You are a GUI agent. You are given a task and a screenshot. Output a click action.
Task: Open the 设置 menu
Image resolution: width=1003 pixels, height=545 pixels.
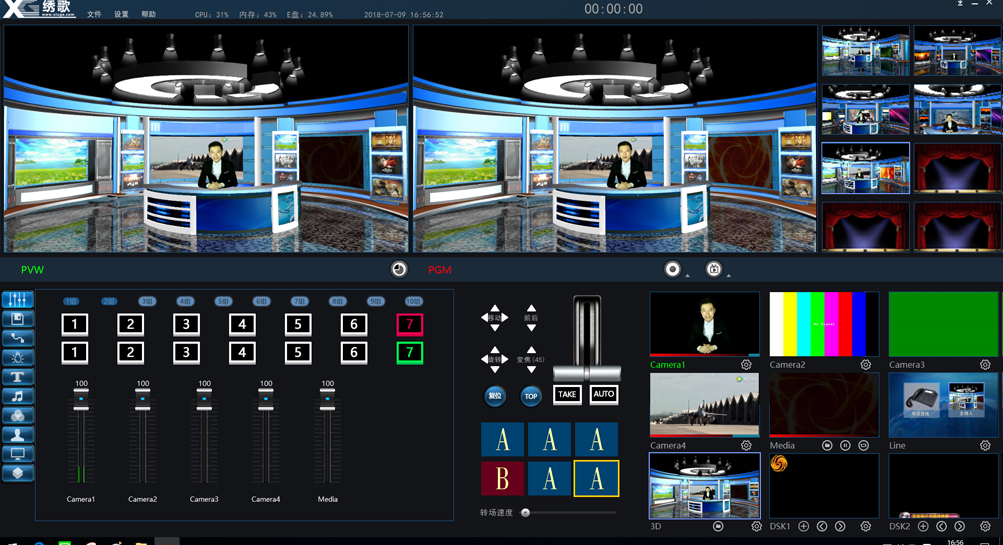[x=121, y=15]
